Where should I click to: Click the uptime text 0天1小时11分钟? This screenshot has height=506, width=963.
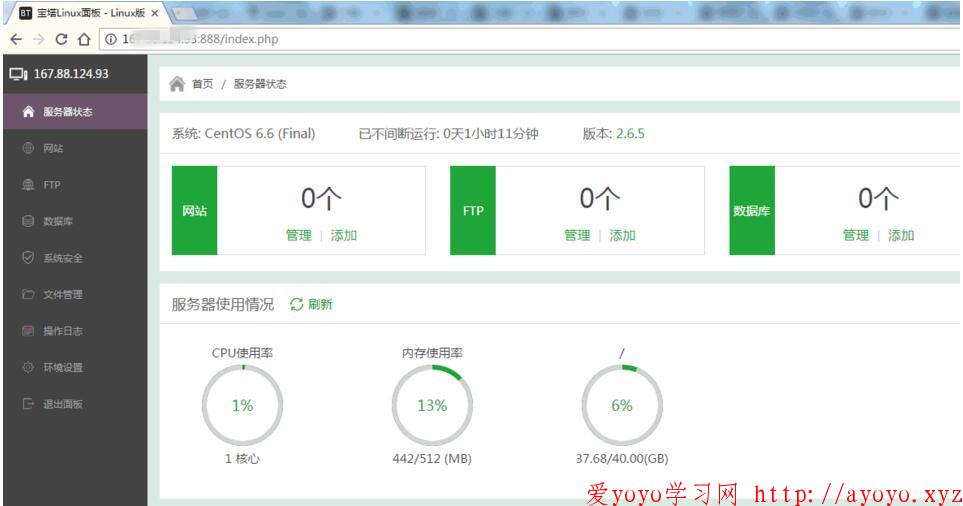491,134
